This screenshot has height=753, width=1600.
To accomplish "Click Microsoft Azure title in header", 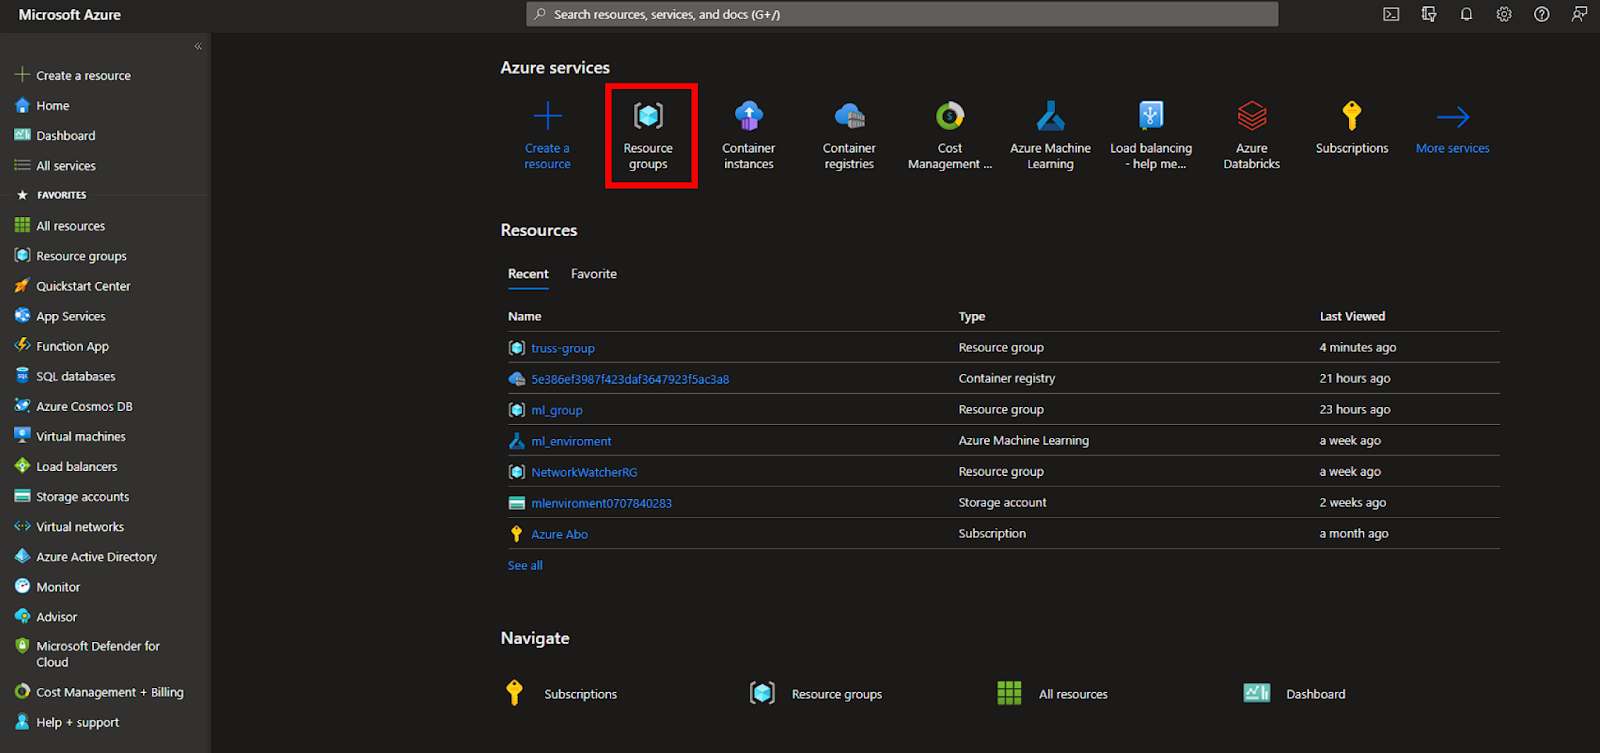I will pos(70,15).
